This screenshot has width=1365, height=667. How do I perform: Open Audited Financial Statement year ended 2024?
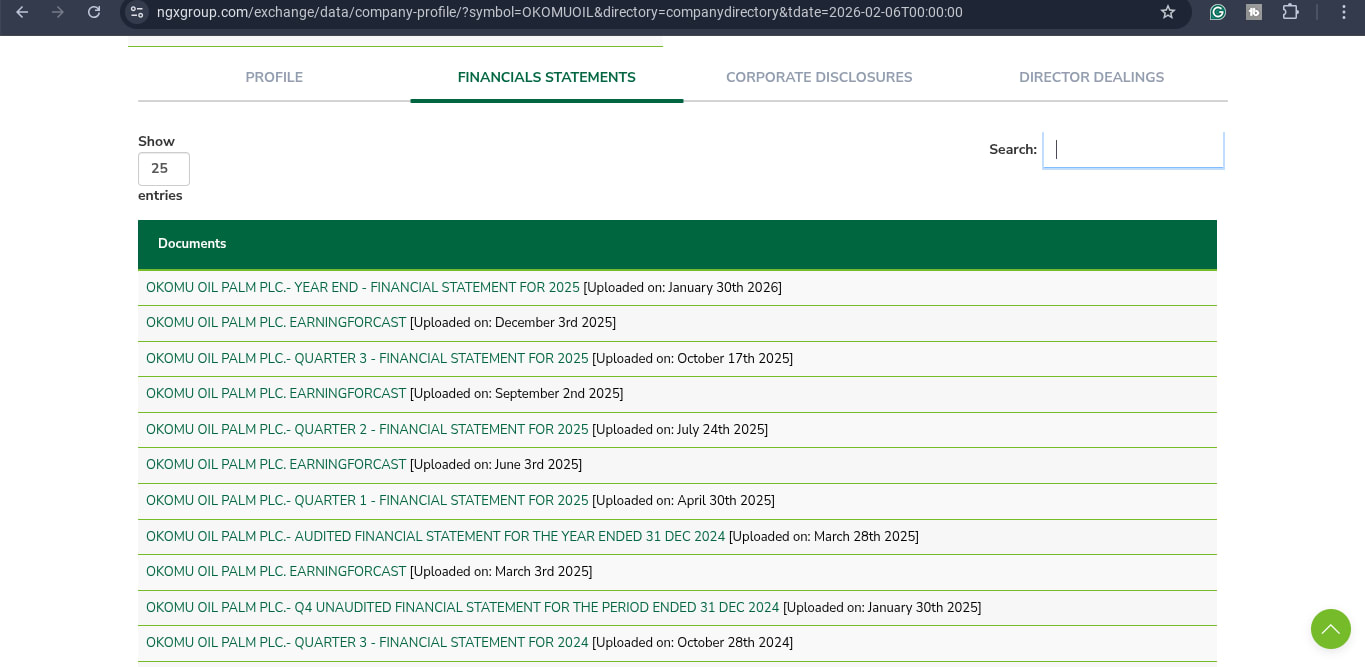pyautogui.click(x=436, y=537)
